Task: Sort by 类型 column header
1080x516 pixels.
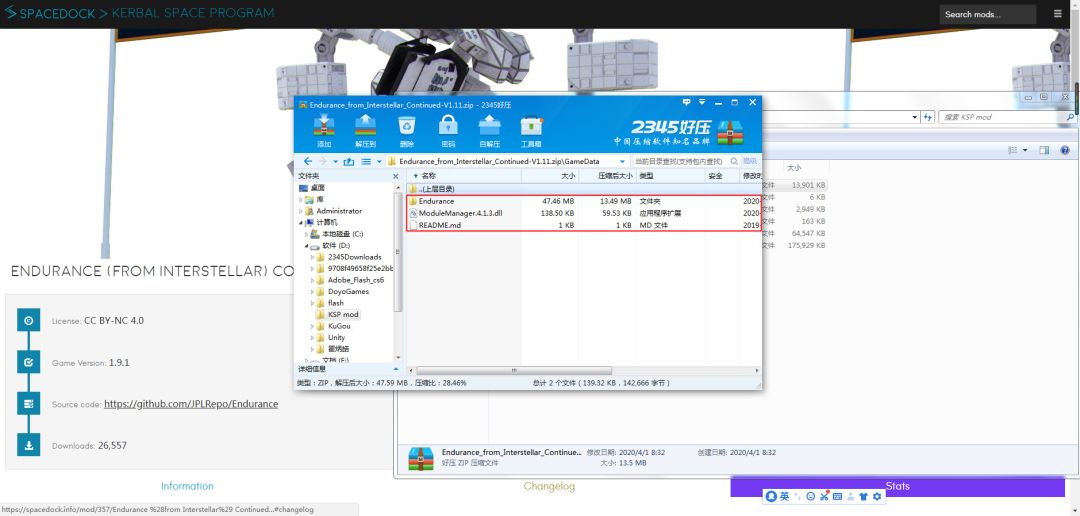Action: click(669, 176)
